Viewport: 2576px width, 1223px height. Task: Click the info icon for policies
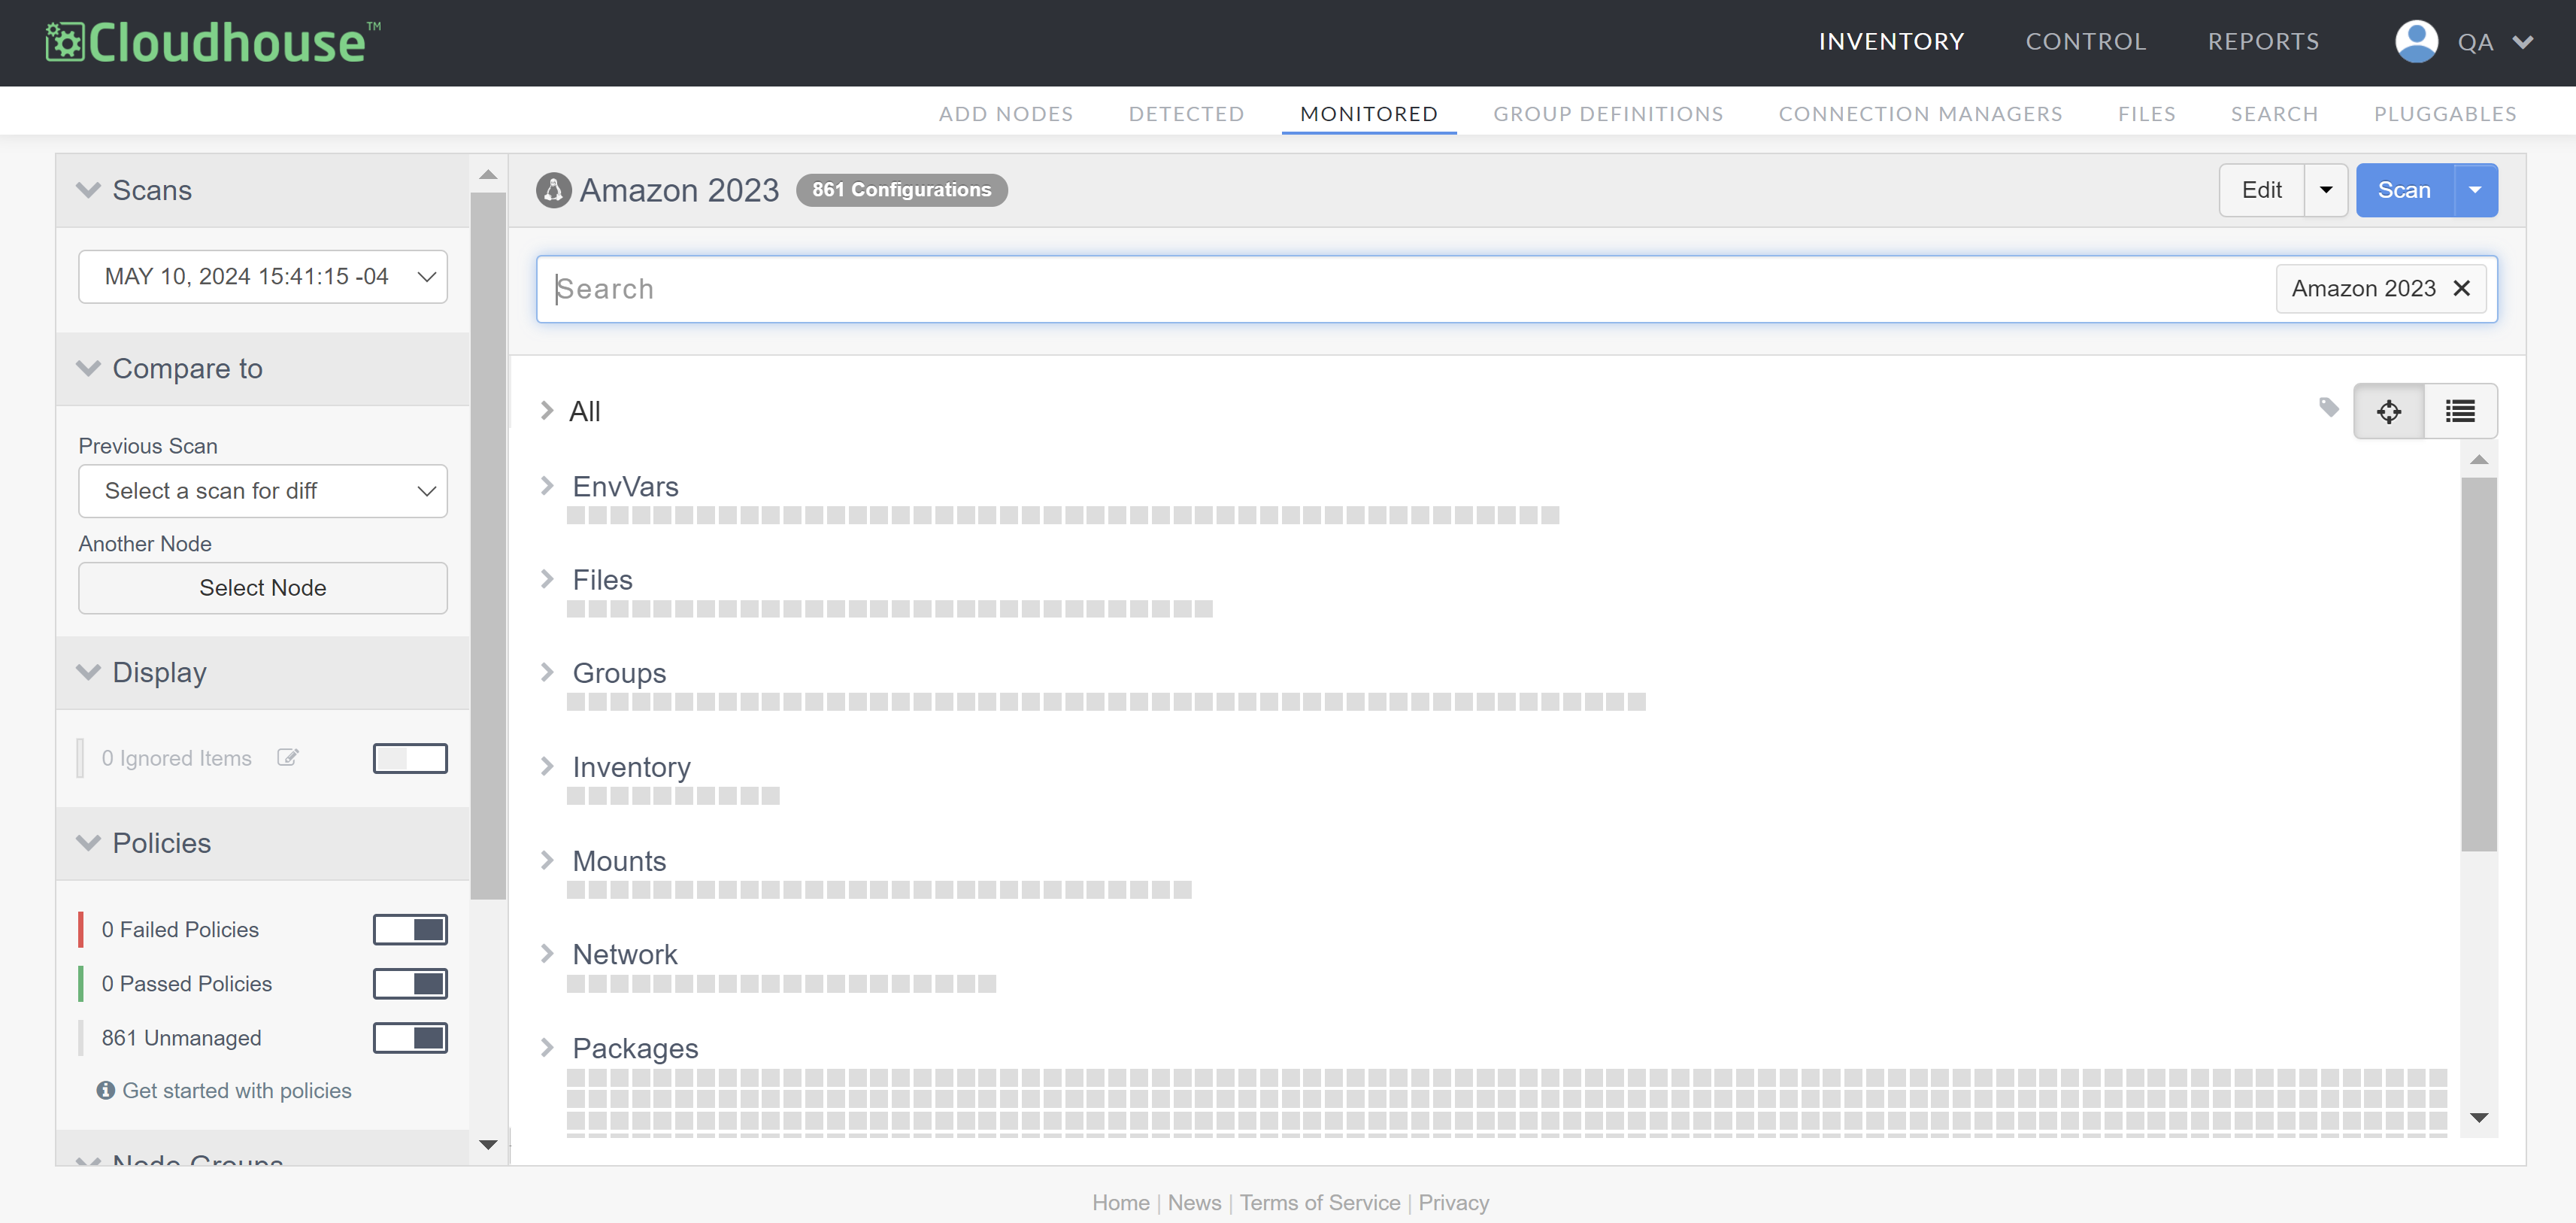point(106,1090)
